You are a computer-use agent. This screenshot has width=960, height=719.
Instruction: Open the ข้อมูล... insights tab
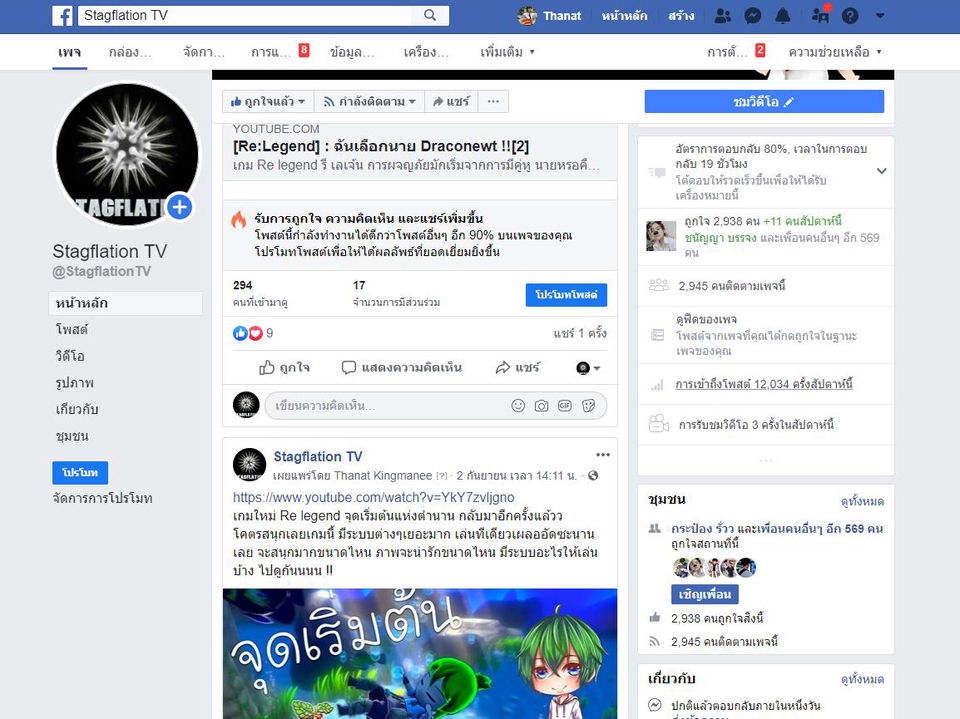pyautogui.click(x=352, y=52)
